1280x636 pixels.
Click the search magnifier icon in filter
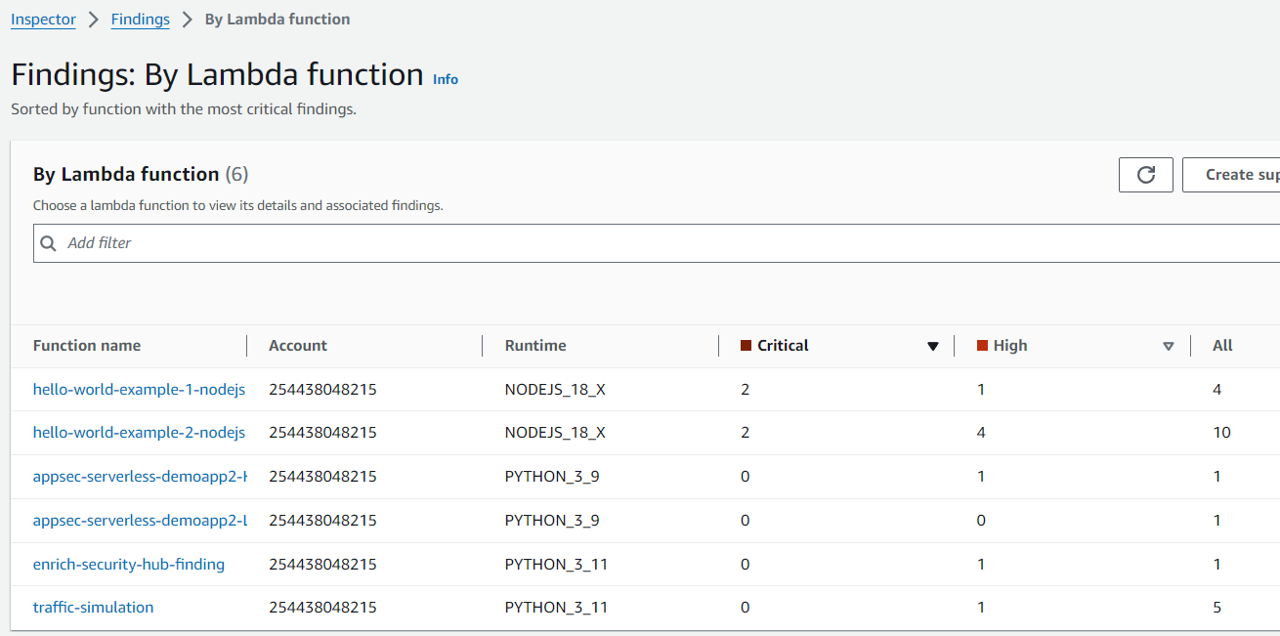(x=48, y=243)
